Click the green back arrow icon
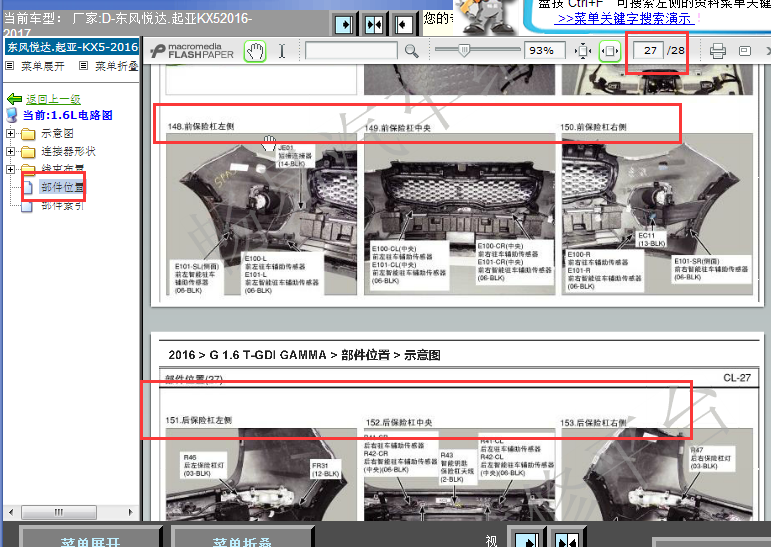 click(14, 99)
